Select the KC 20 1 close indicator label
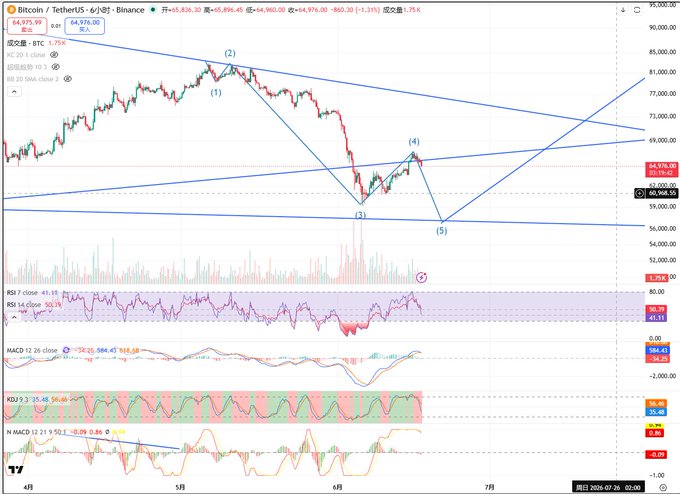 (26, 55)
